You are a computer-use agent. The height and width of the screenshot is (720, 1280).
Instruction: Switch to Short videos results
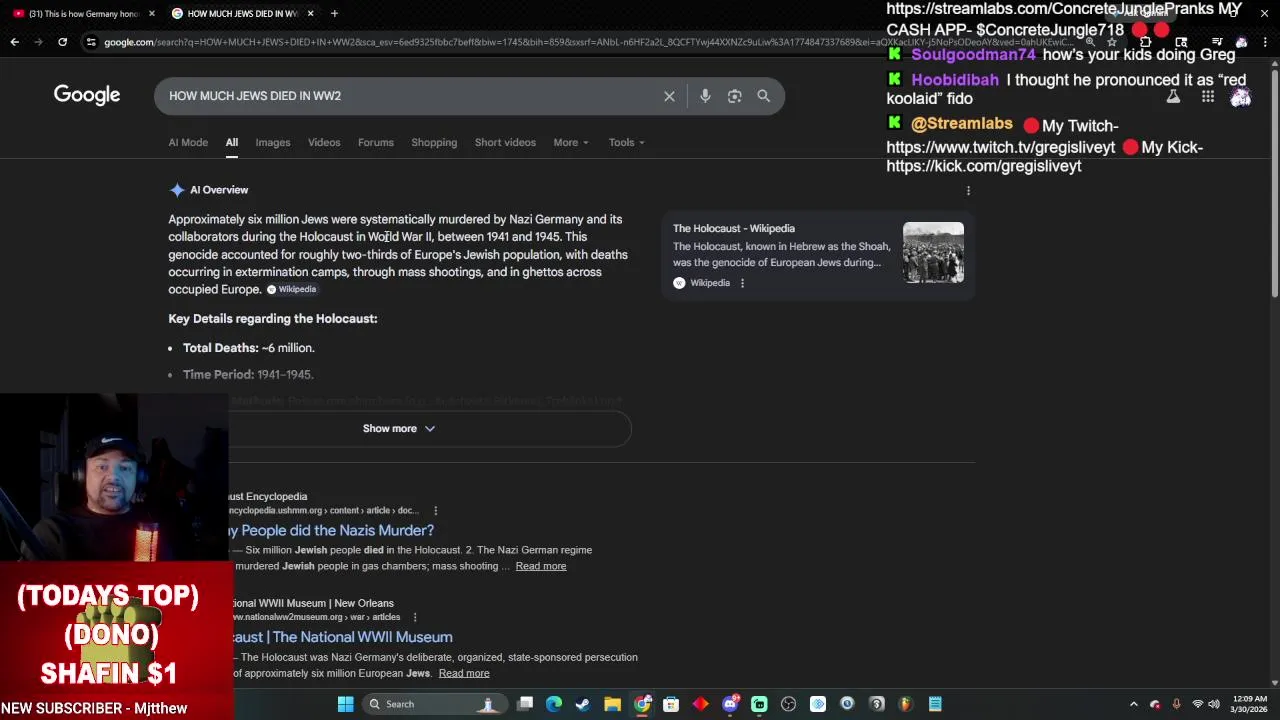pyautogui.click(x=505, y=142)
